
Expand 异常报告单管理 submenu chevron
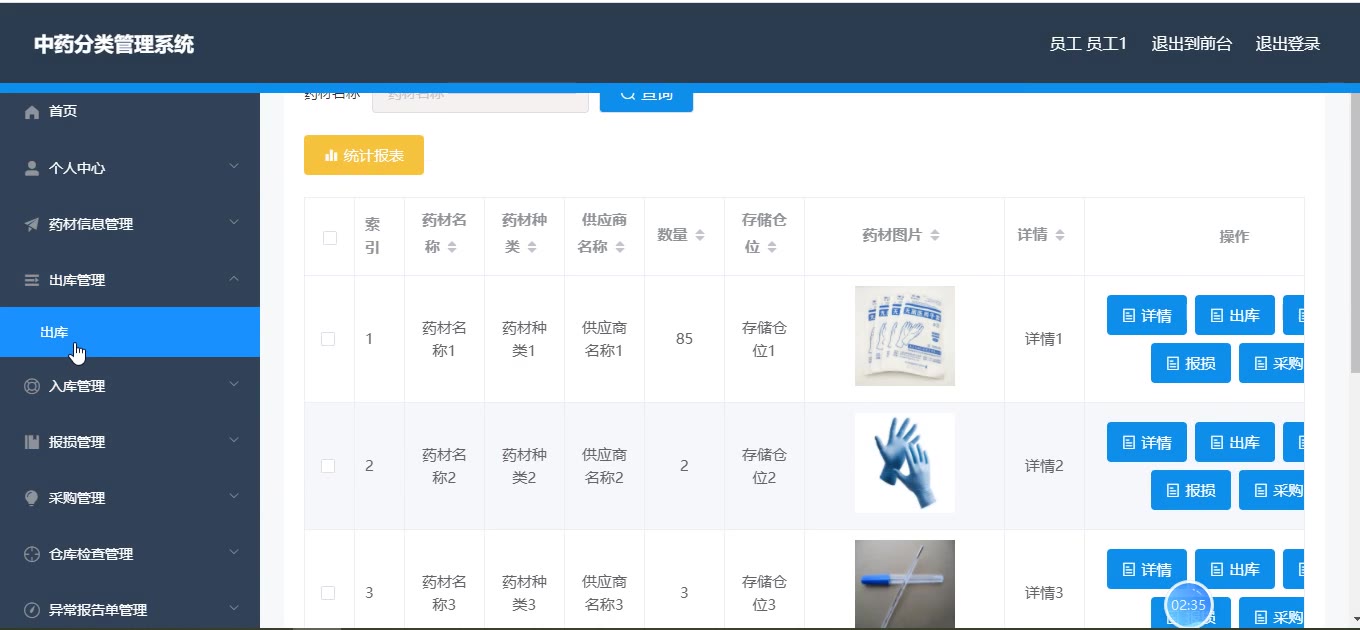(234, 608)
